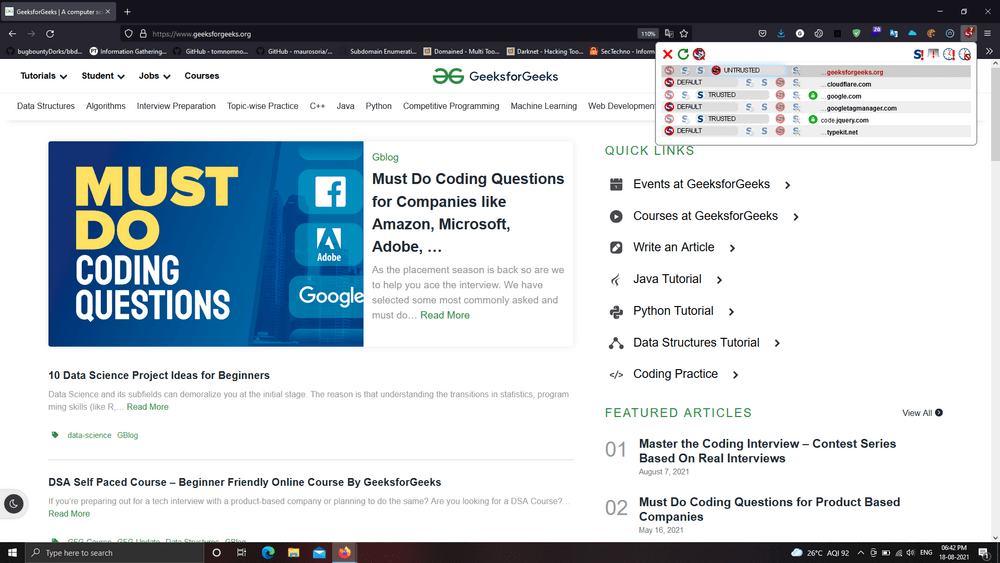Click Must Do Coding Questions banner image
The width and height of the screenshot is (1000, 563).
[206, 244]
